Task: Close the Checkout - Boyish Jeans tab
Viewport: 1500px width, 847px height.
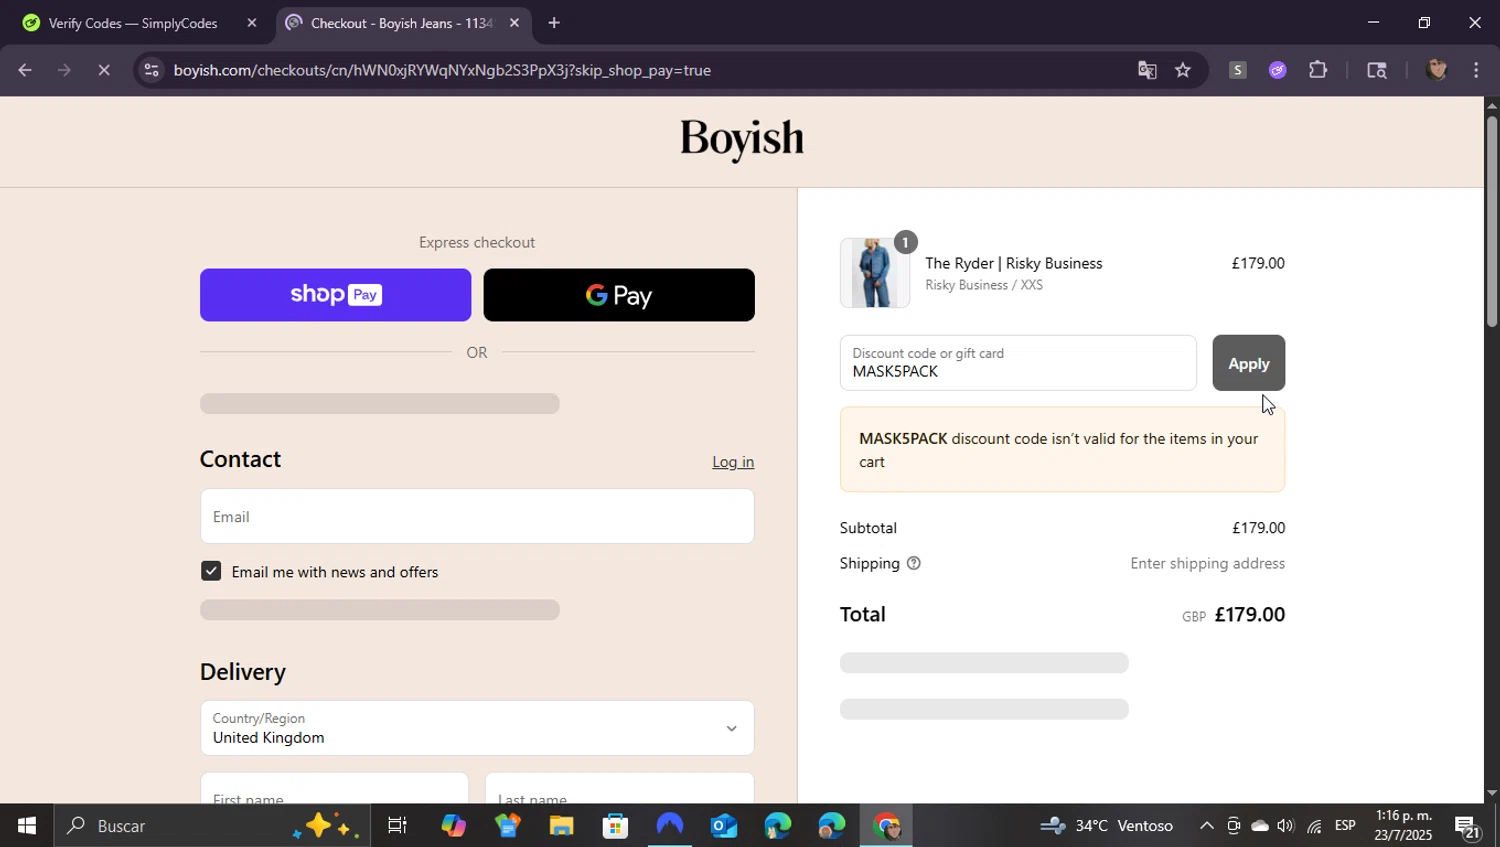Action: (x=514, y=23)
